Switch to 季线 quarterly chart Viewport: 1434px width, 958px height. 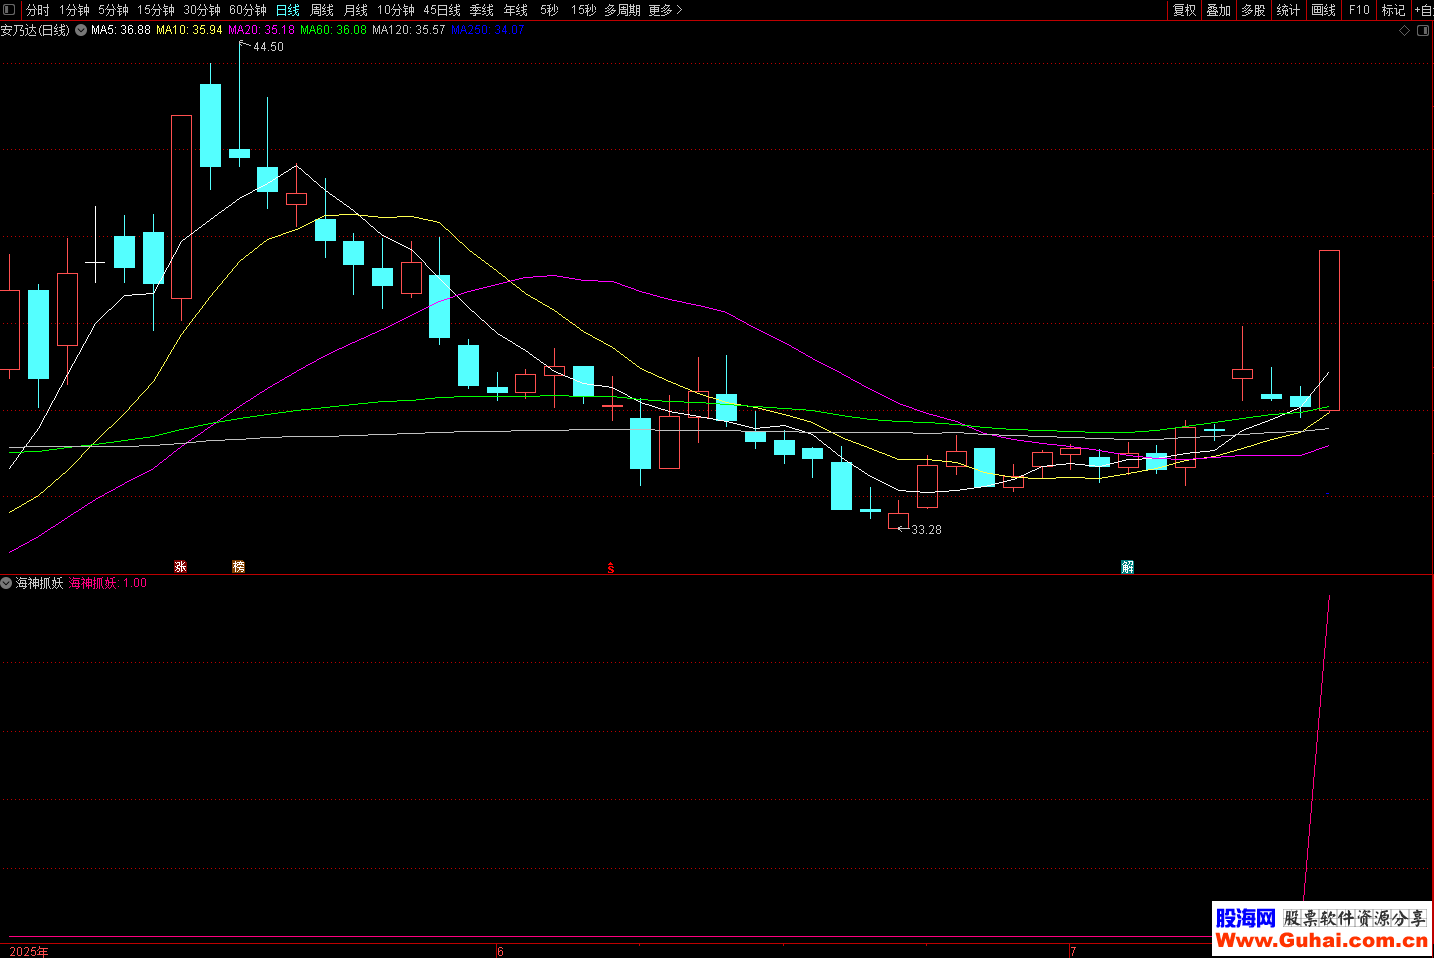(482, 10)
